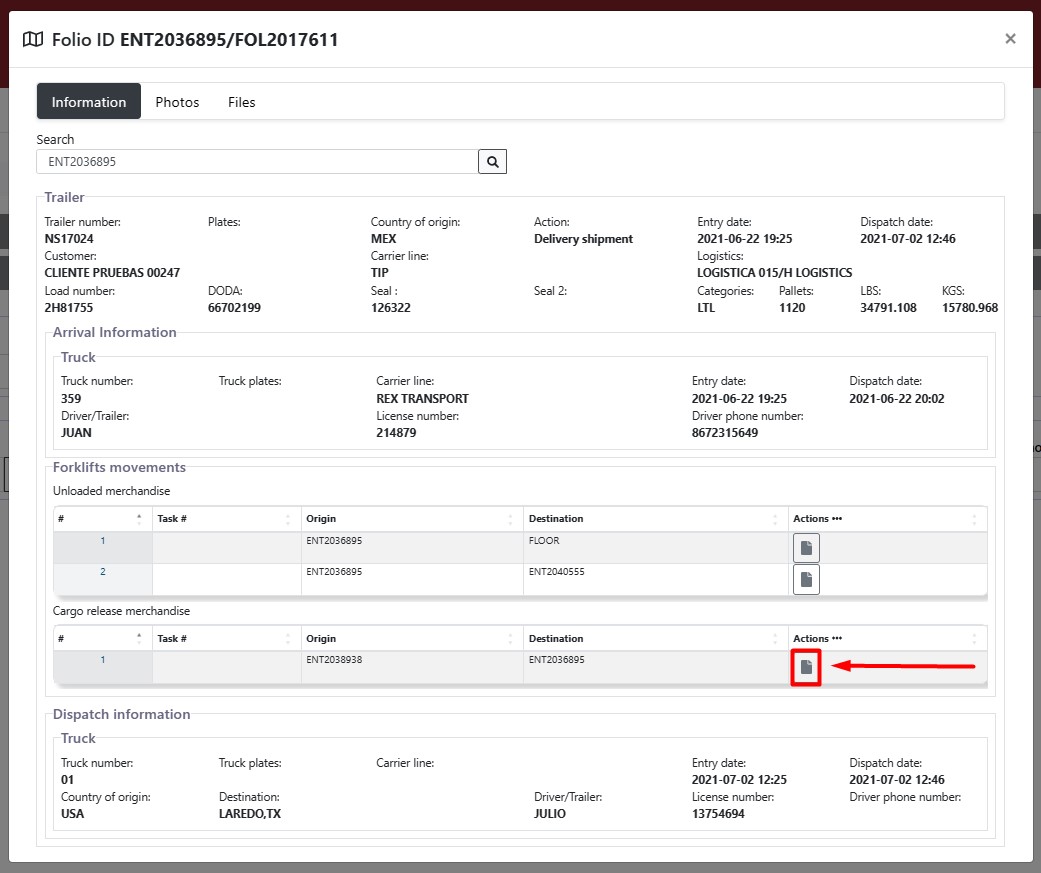Open cargo release document for ENT2038938

(806, 667)
